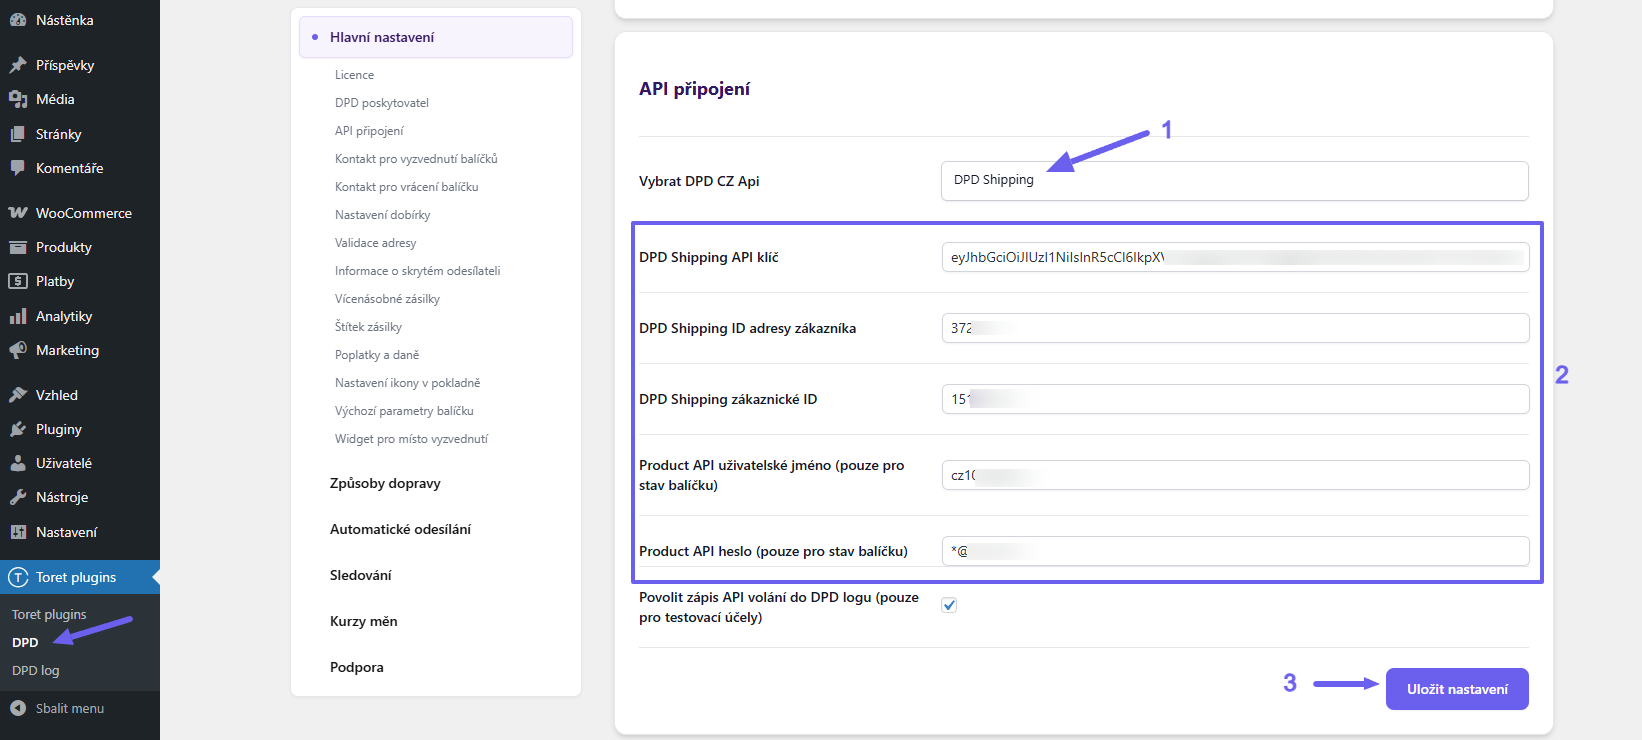Open the Vybrat DPD CZ Api dropdown
This screenshot has height=740, width=1642.
click(1234, 181)
